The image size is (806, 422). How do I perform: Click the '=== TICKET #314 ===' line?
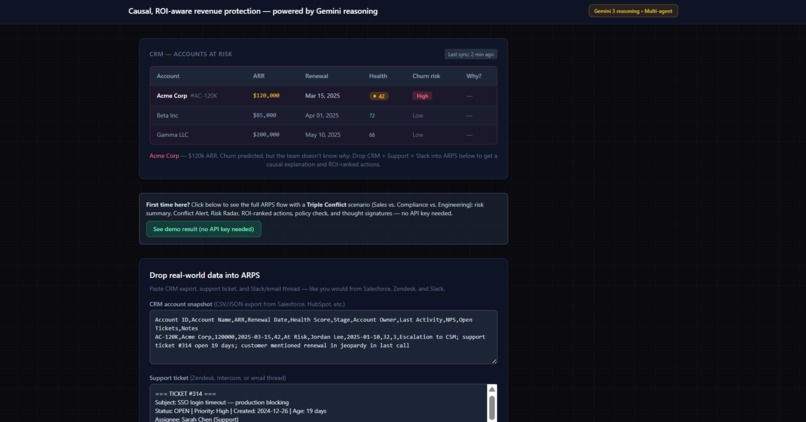tap(185, 394)
